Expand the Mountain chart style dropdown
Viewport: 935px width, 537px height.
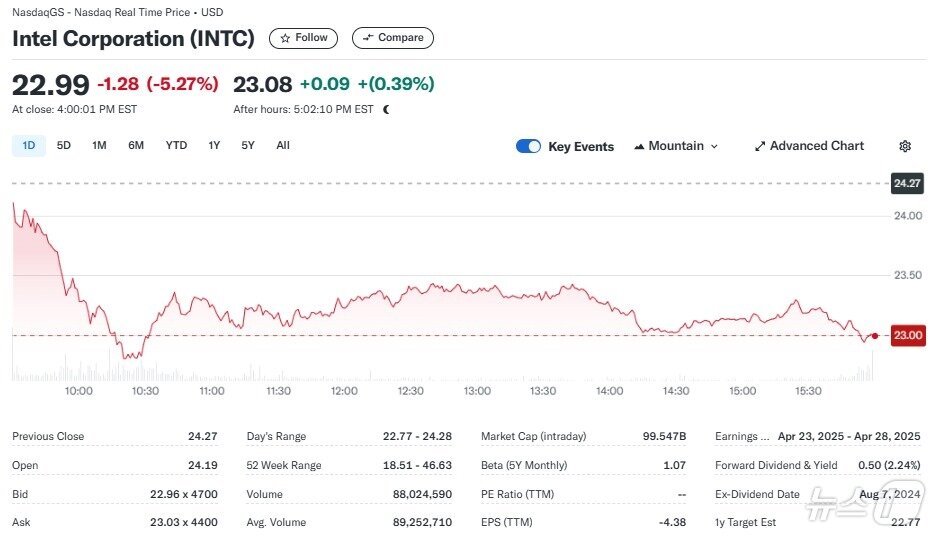click(x=714, y=146)
